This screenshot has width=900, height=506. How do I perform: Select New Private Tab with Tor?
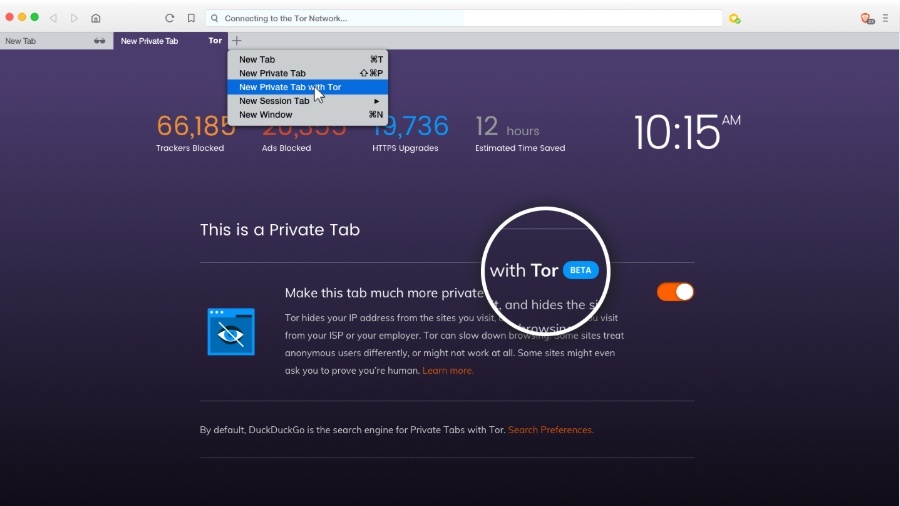click(308, 87)
